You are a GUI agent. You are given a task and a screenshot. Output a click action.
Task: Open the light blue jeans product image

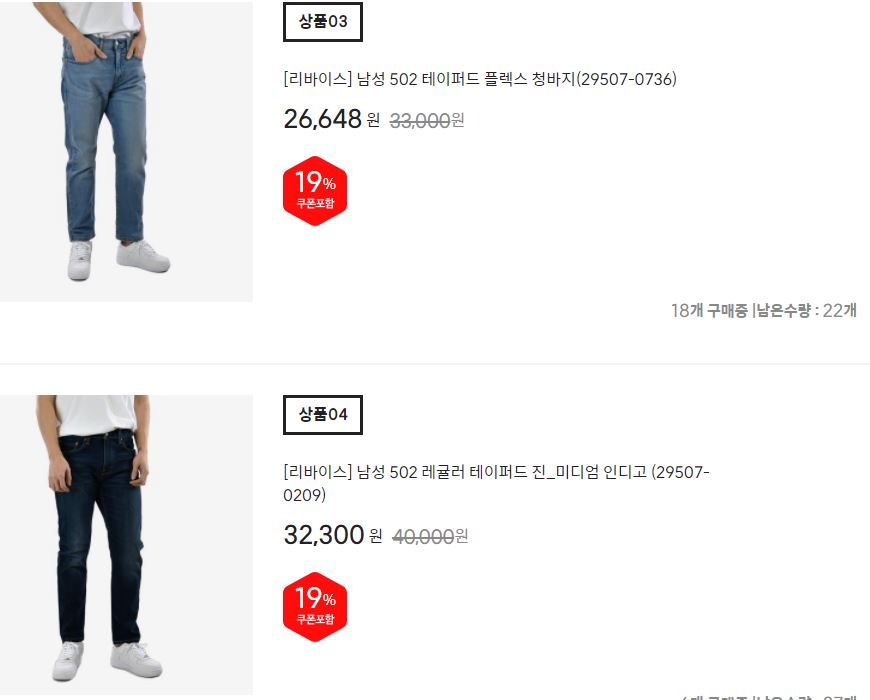tap(126, 151)
